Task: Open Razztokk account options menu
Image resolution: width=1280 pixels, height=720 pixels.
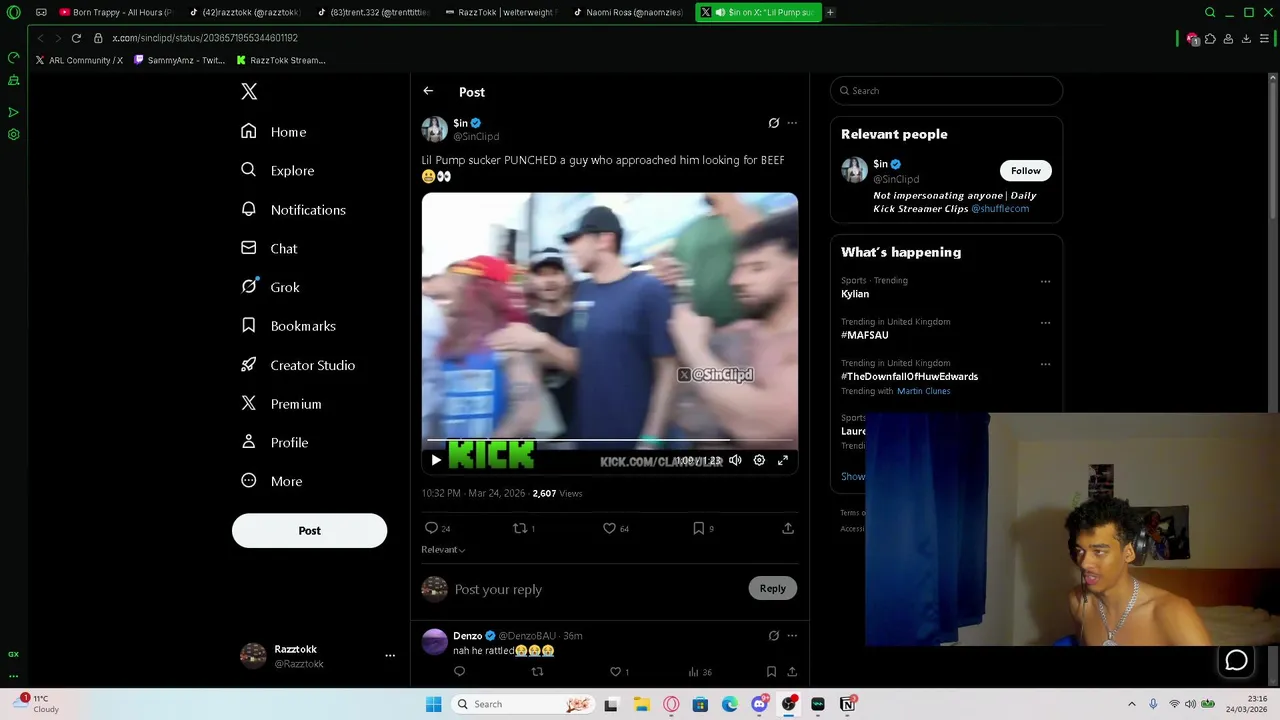Action: (390, 656)
